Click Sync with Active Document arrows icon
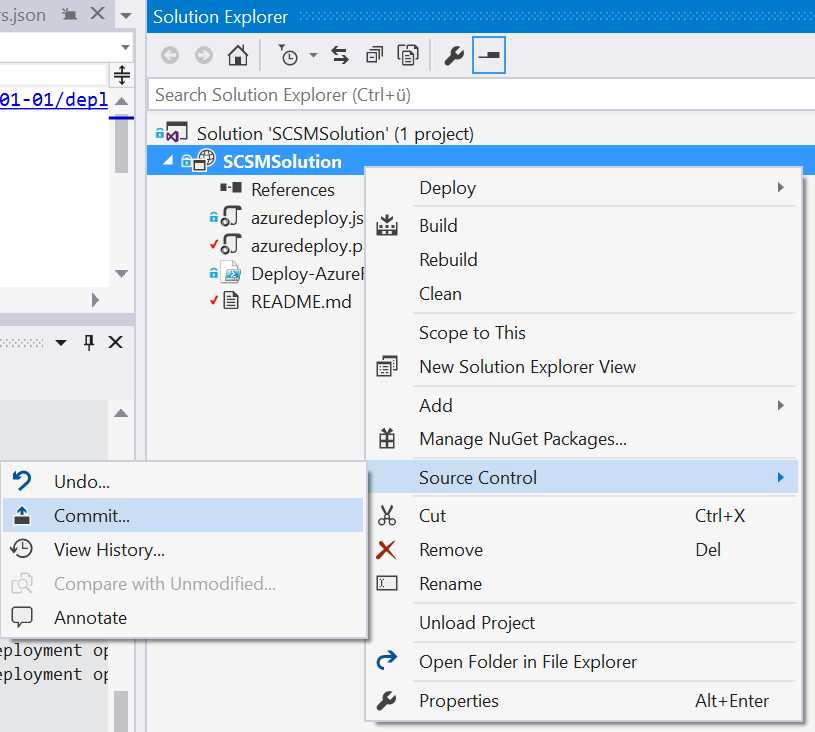 (x=340, y=56)
